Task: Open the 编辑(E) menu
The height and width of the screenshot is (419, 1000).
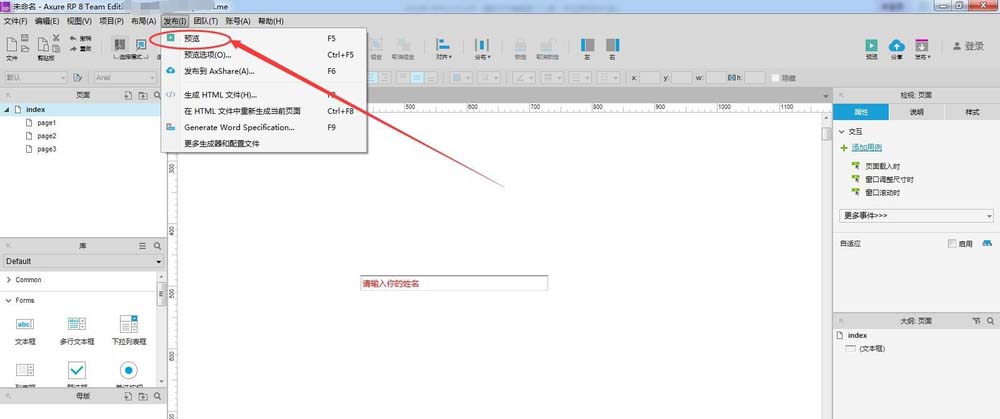Action: (x=47, y=21)
